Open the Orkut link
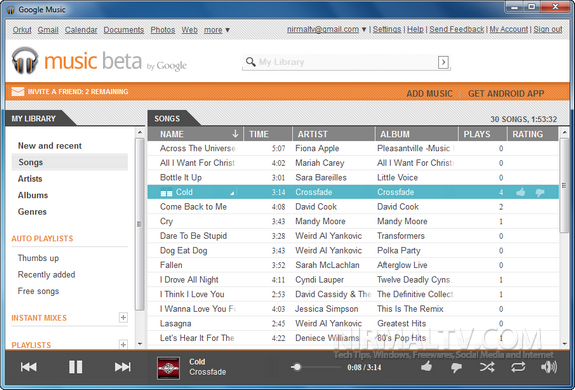The image size is (575, 390). coord(22,30)
